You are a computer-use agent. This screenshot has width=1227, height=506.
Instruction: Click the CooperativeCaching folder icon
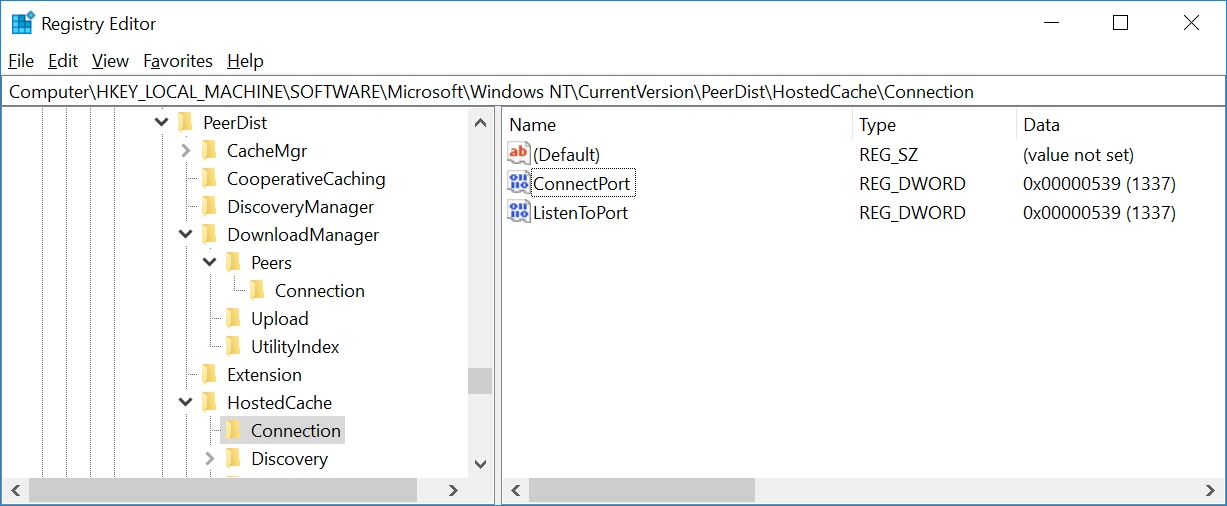point(209,179)
